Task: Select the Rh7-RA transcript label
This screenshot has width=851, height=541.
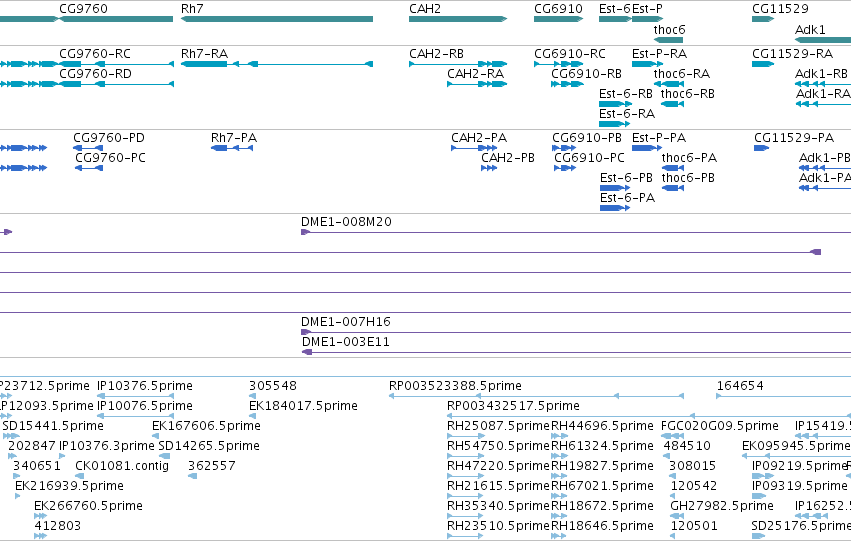Action: pyautogui.click(x=205, y=54)
